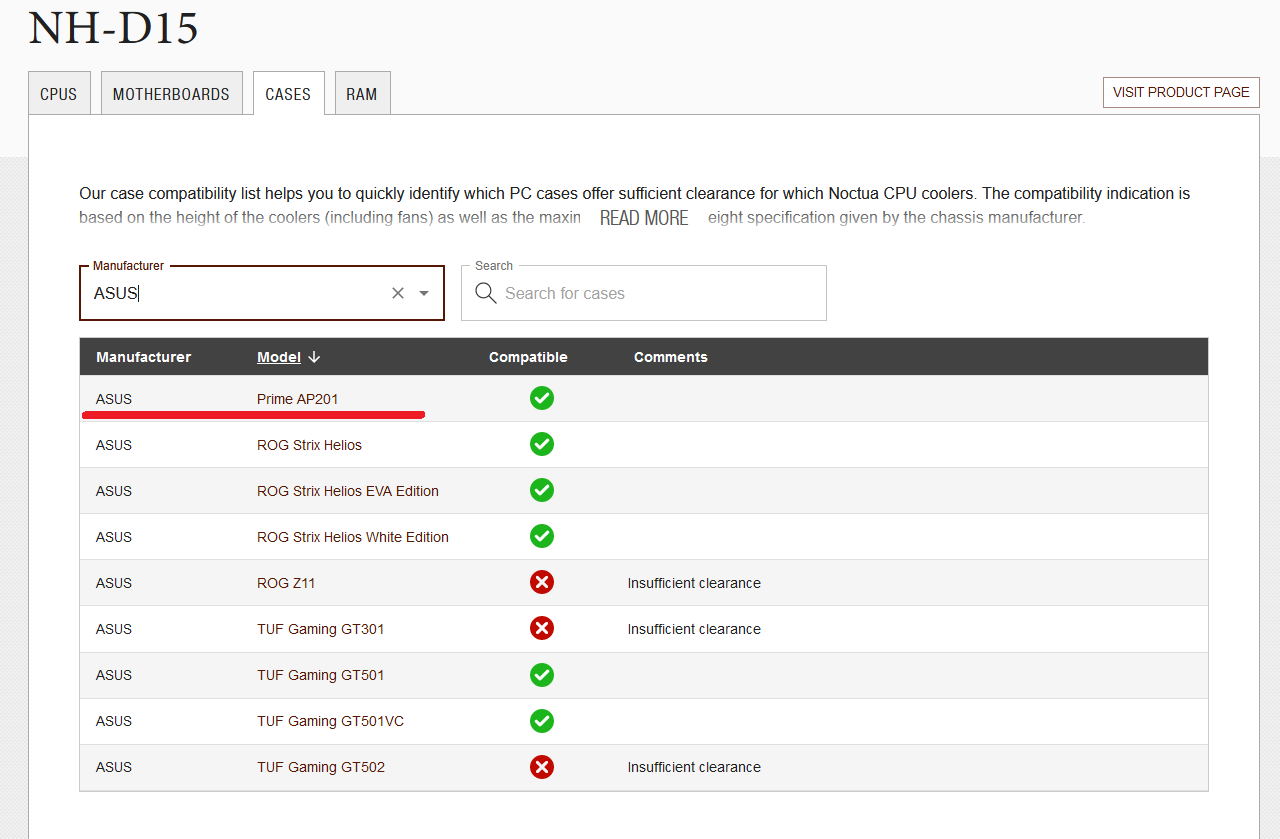Expand description with READ MORE
This screenshot has height=839, width=1280.
644,218
